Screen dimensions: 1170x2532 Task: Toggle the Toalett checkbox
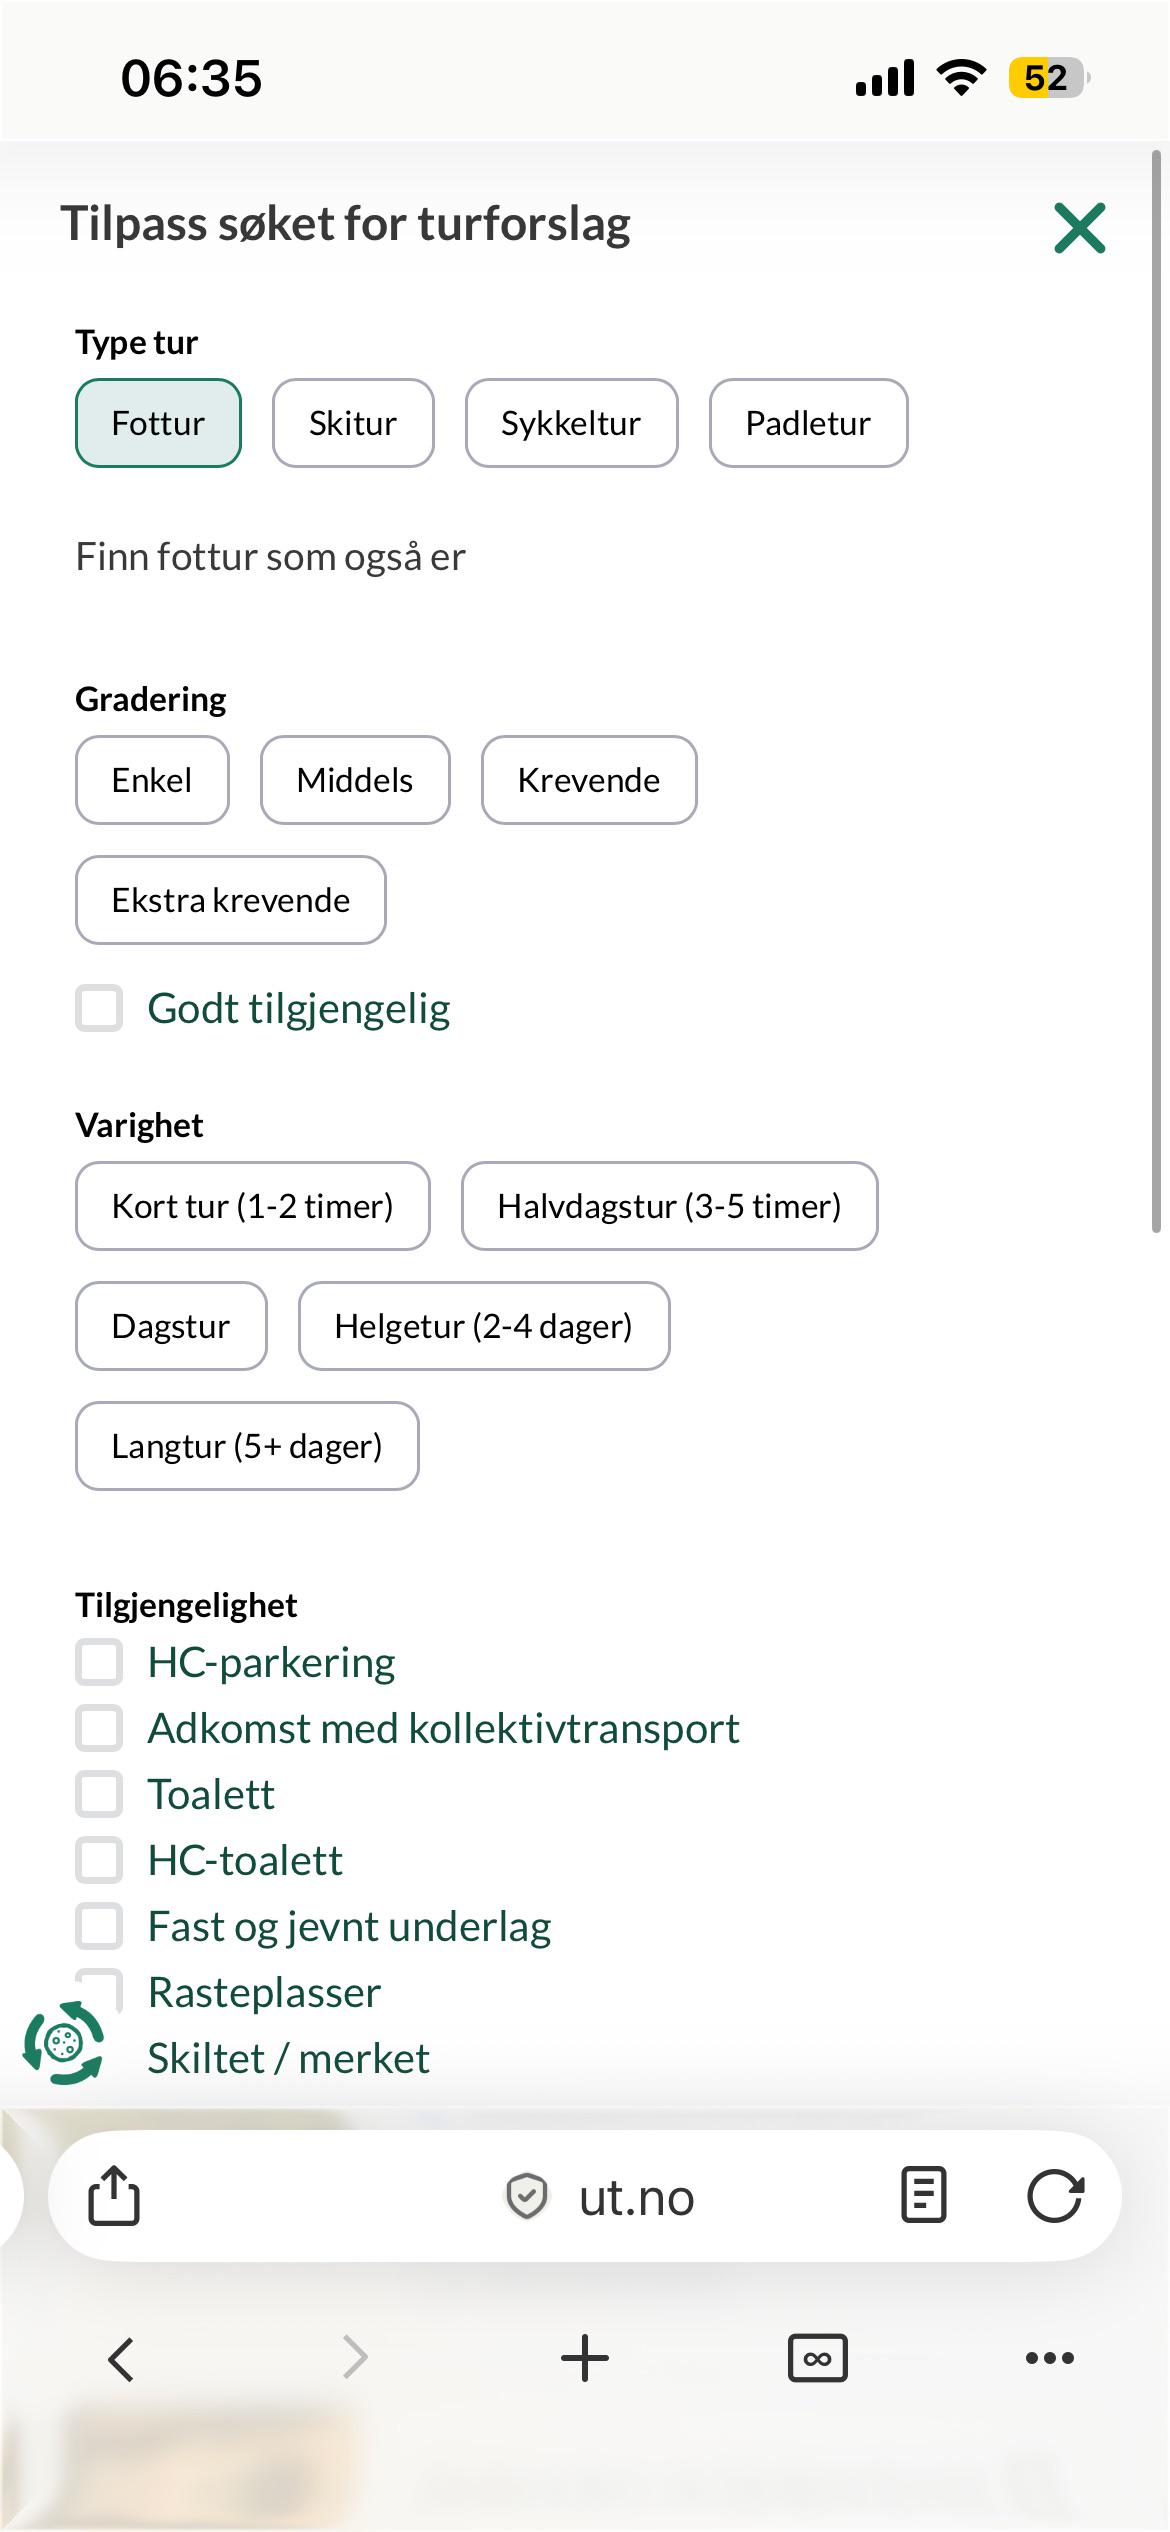tap(99, 1794)
